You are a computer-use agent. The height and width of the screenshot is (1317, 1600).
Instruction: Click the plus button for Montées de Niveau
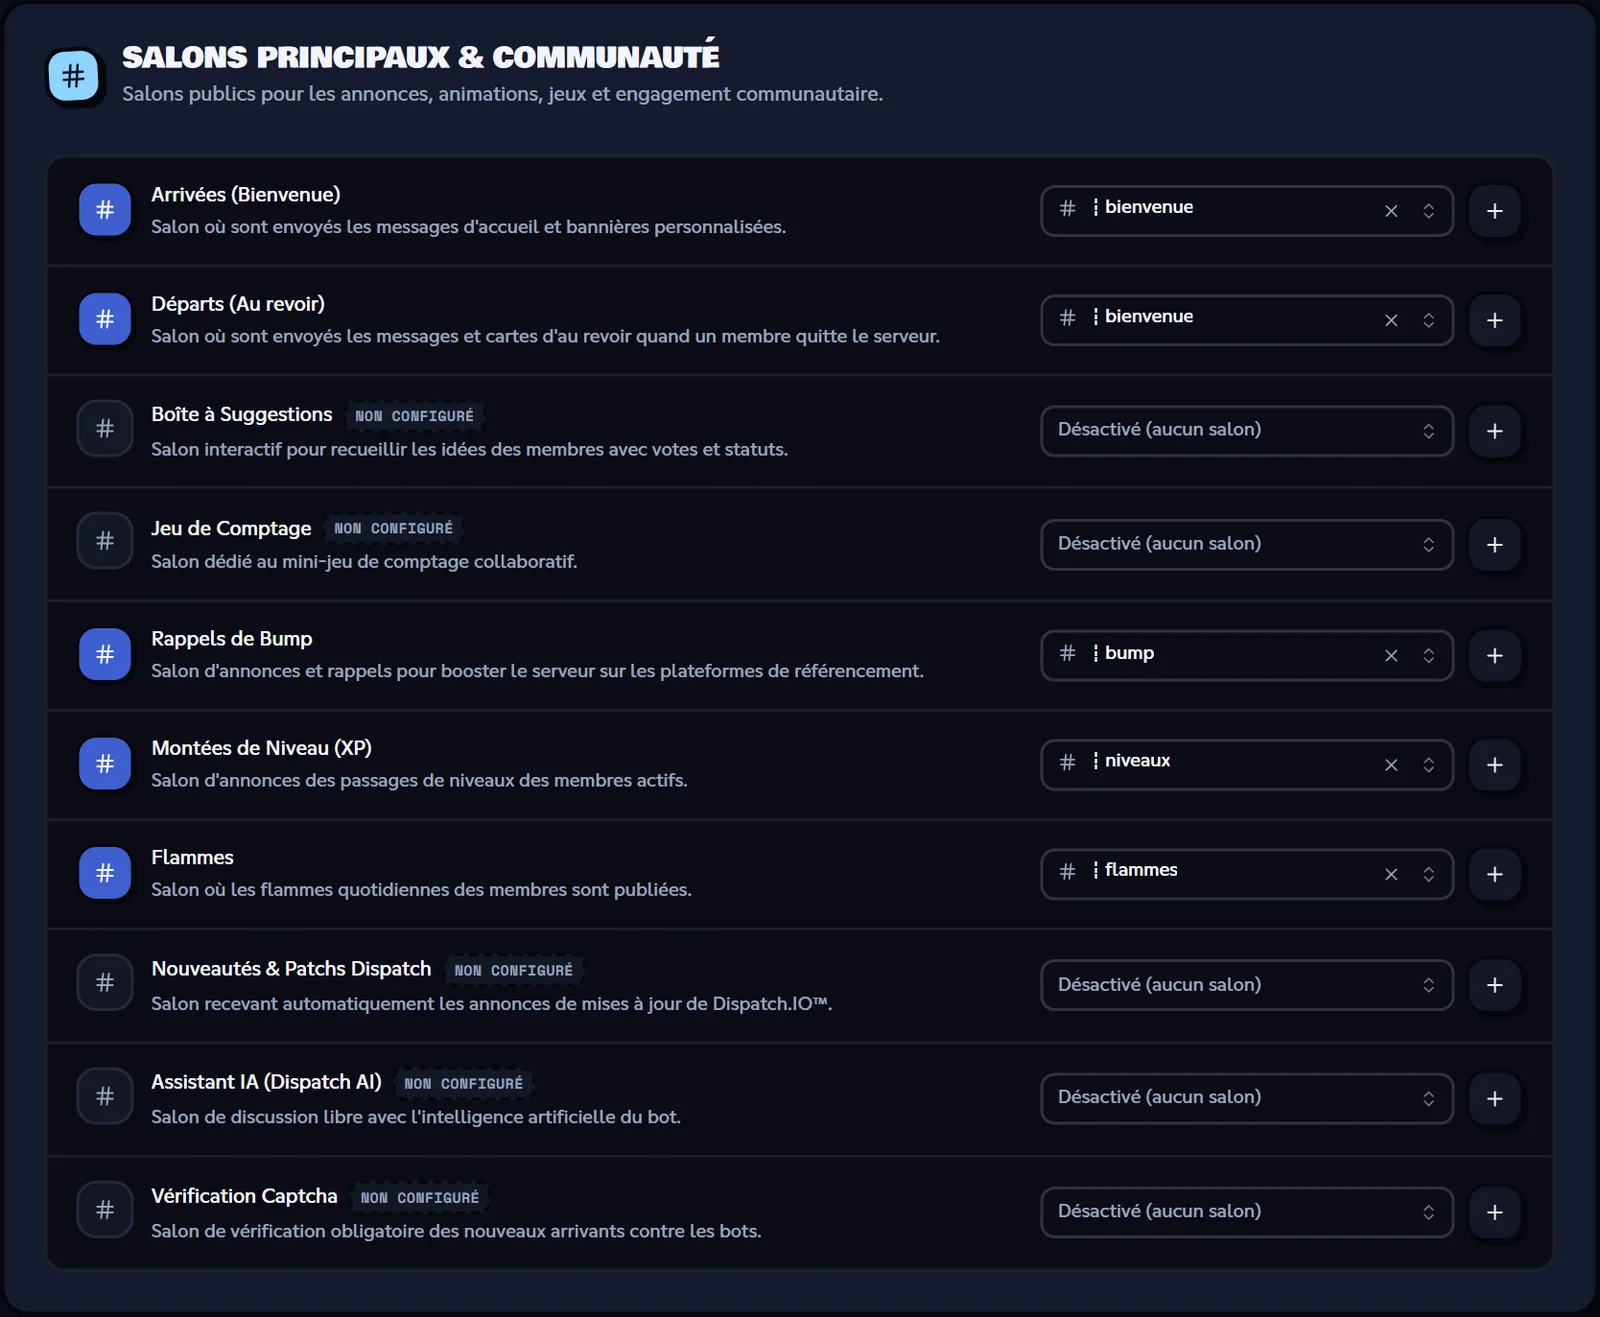point(1495,765)
